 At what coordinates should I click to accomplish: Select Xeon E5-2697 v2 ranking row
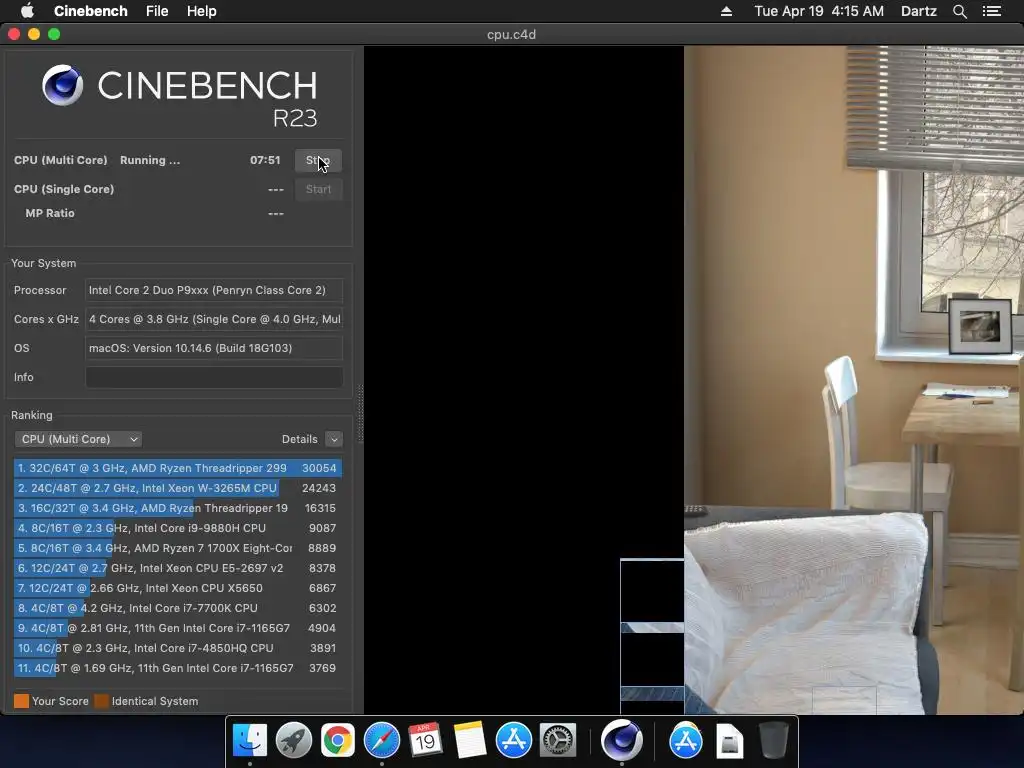pos(177,568)
